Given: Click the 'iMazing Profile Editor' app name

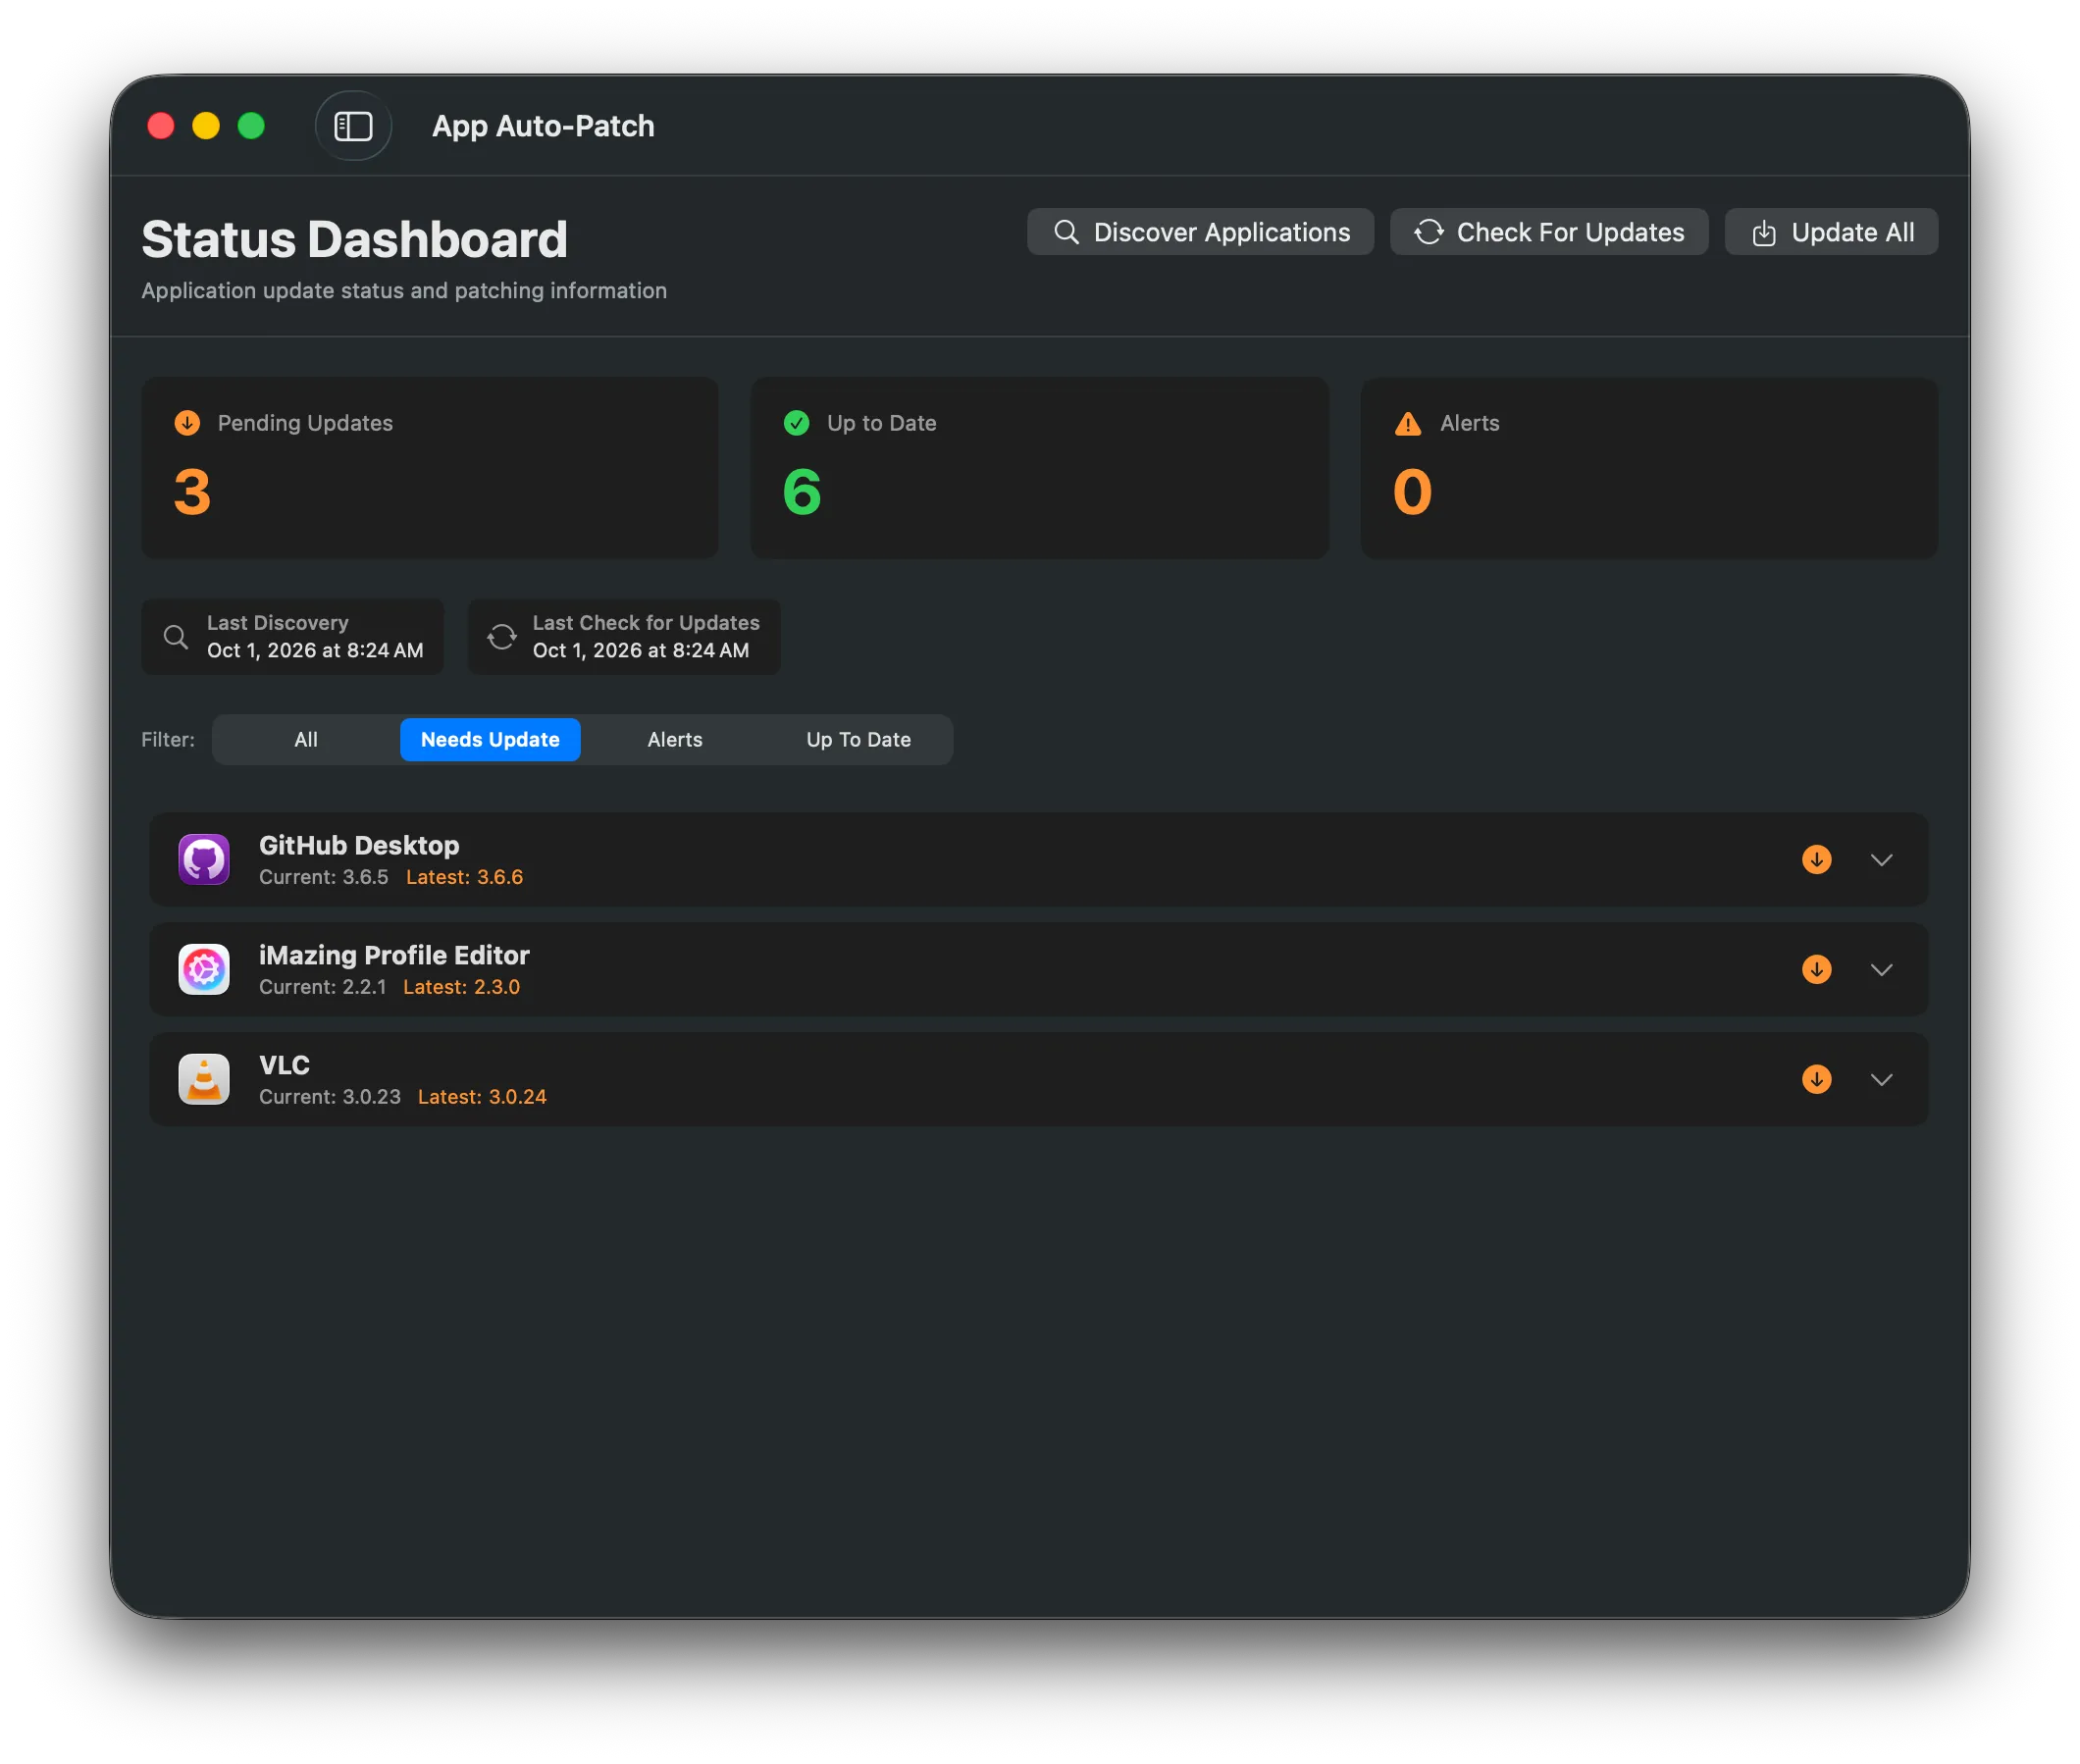Looking at the screenshot, I should pyautogui.click(x=394, y=956).
